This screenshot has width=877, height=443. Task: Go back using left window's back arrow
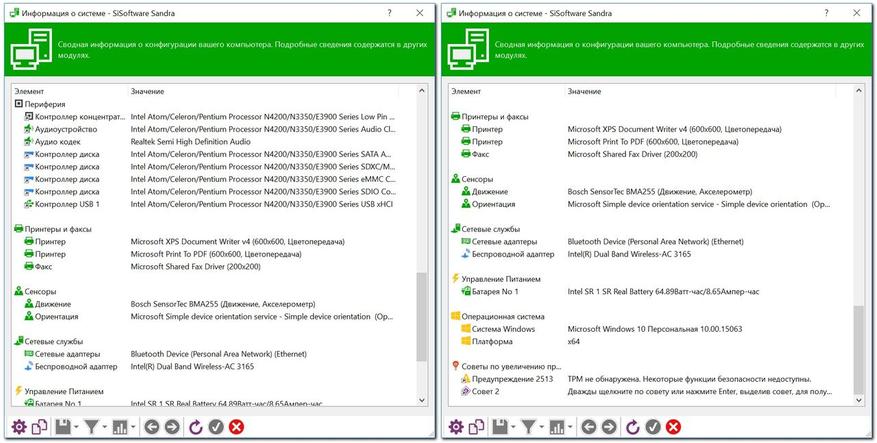(152, 427)
